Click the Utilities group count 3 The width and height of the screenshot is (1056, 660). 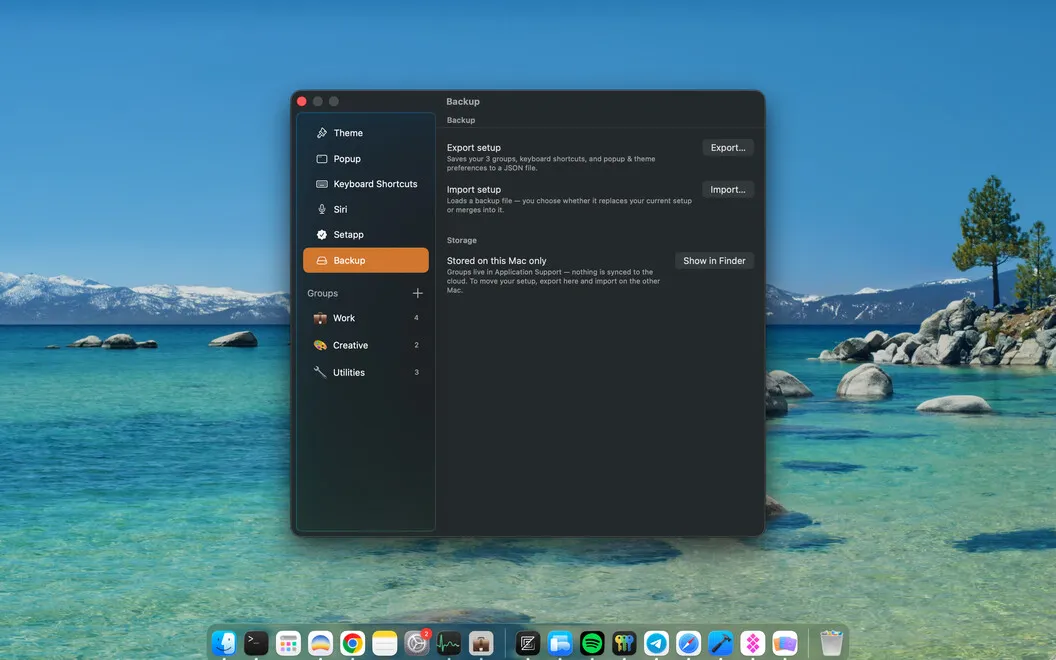point(416,372)
